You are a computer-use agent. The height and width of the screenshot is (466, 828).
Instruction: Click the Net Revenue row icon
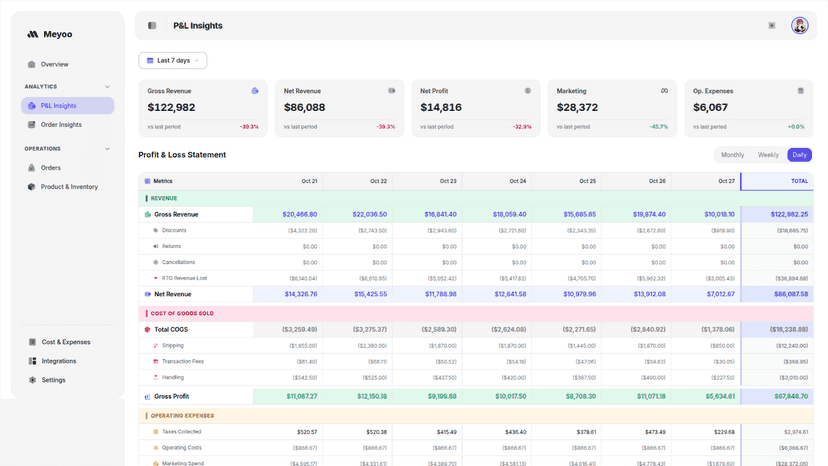click(x=148, y=294)
